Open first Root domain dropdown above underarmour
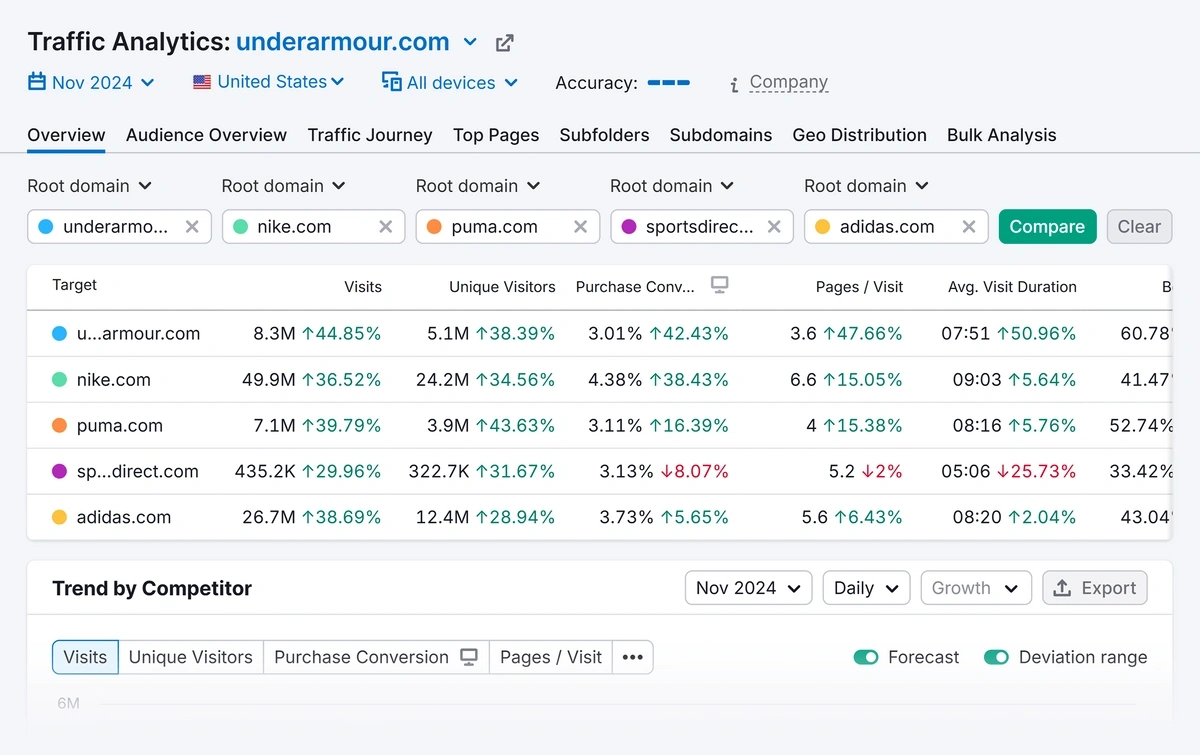 point(90,186)
